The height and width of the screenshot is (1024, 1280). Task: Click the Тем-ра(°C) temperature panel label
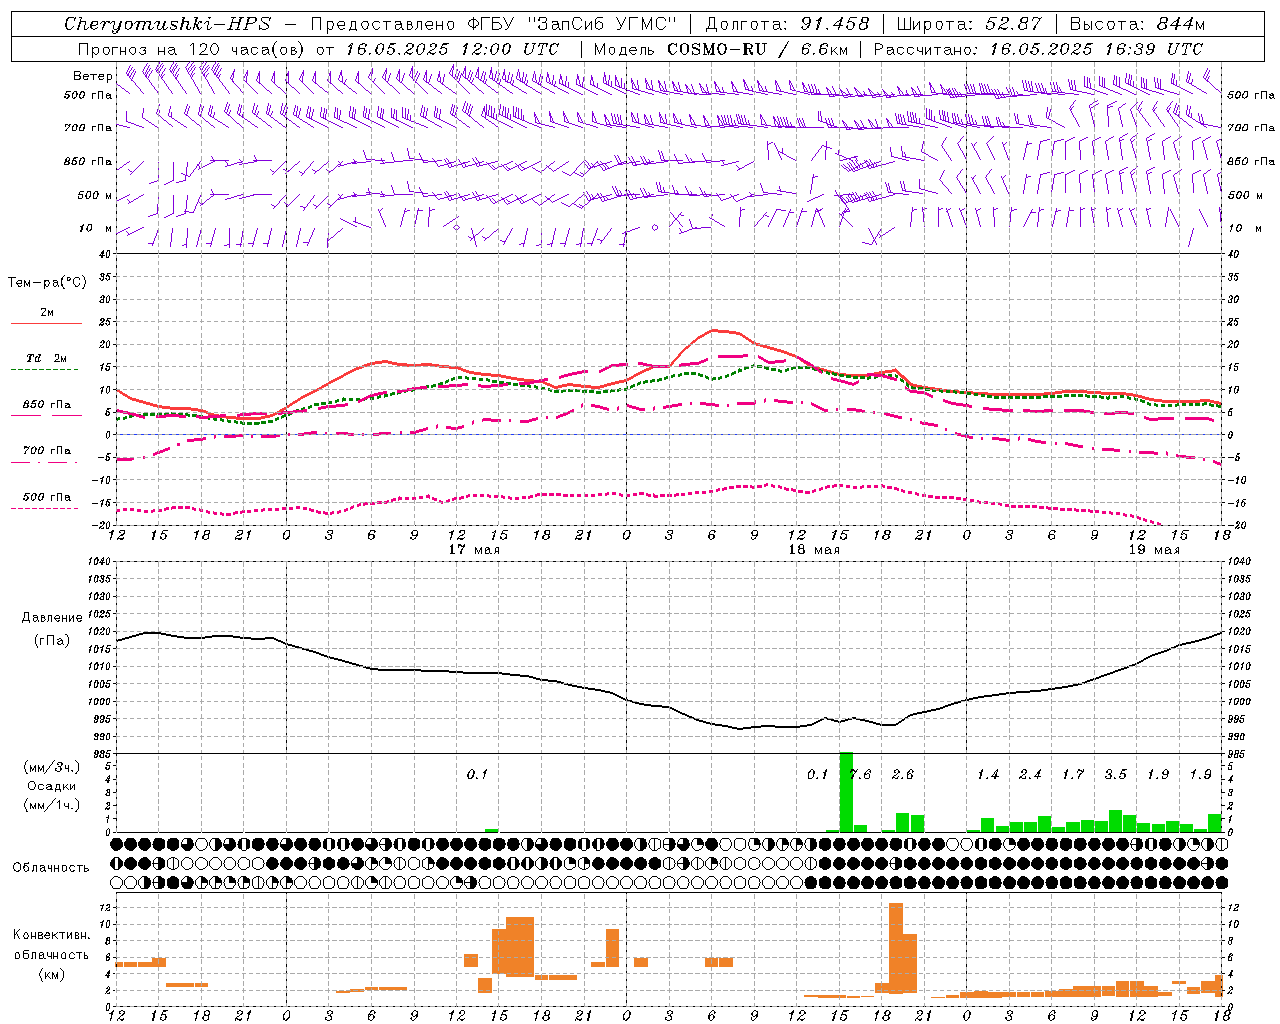[x=47, y=283]
